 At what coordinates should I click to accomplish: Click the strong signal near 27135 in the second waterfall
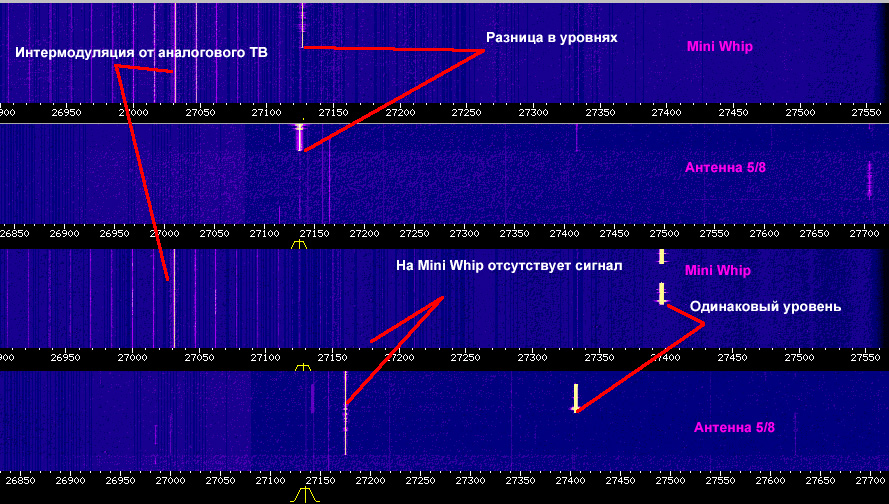[300, 137]
